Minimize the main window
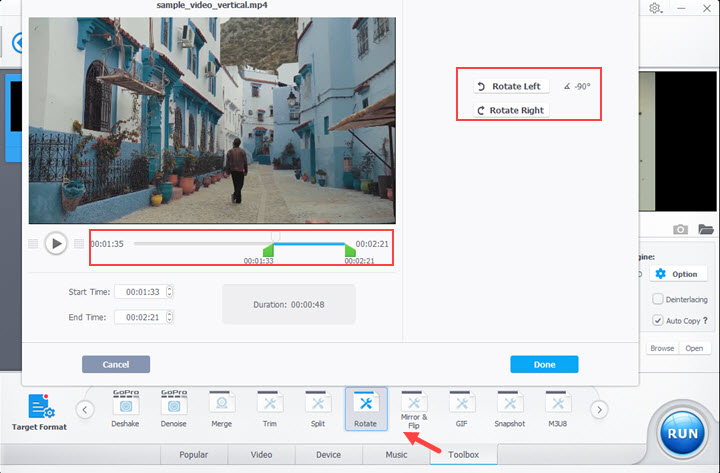 point(681,8)
